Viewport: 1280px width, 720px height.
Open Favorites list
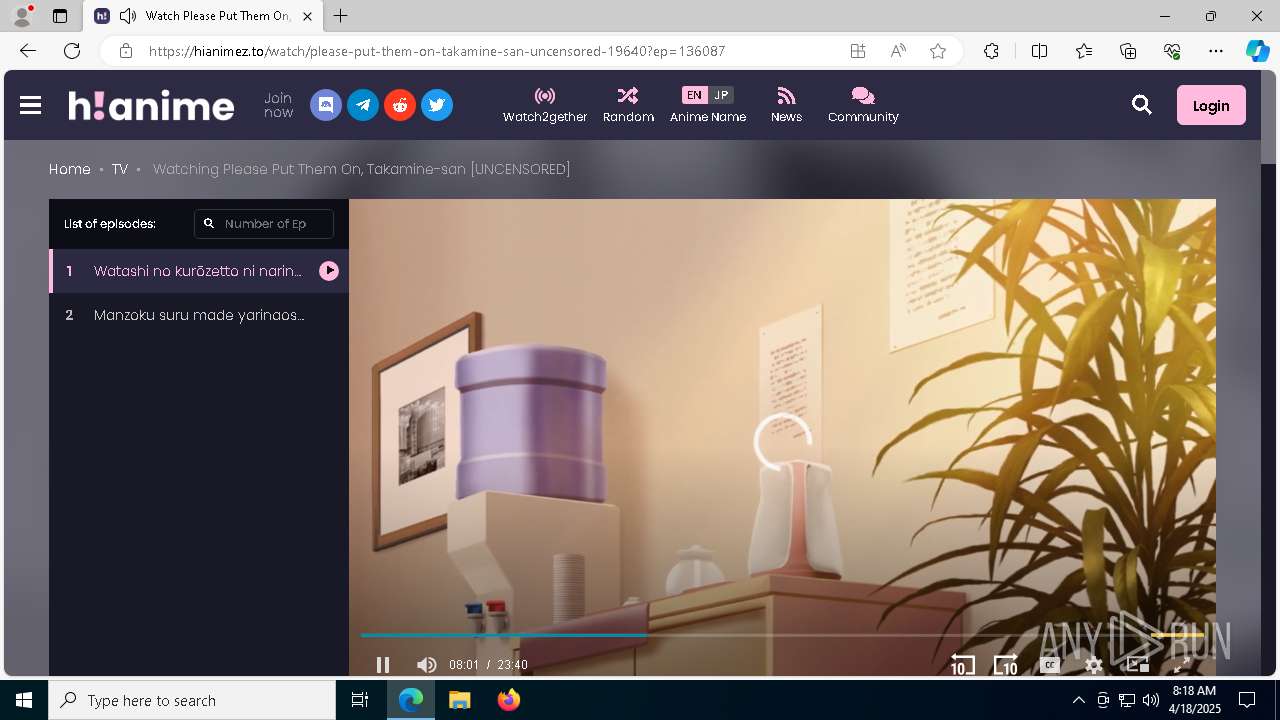(1084, 51)
